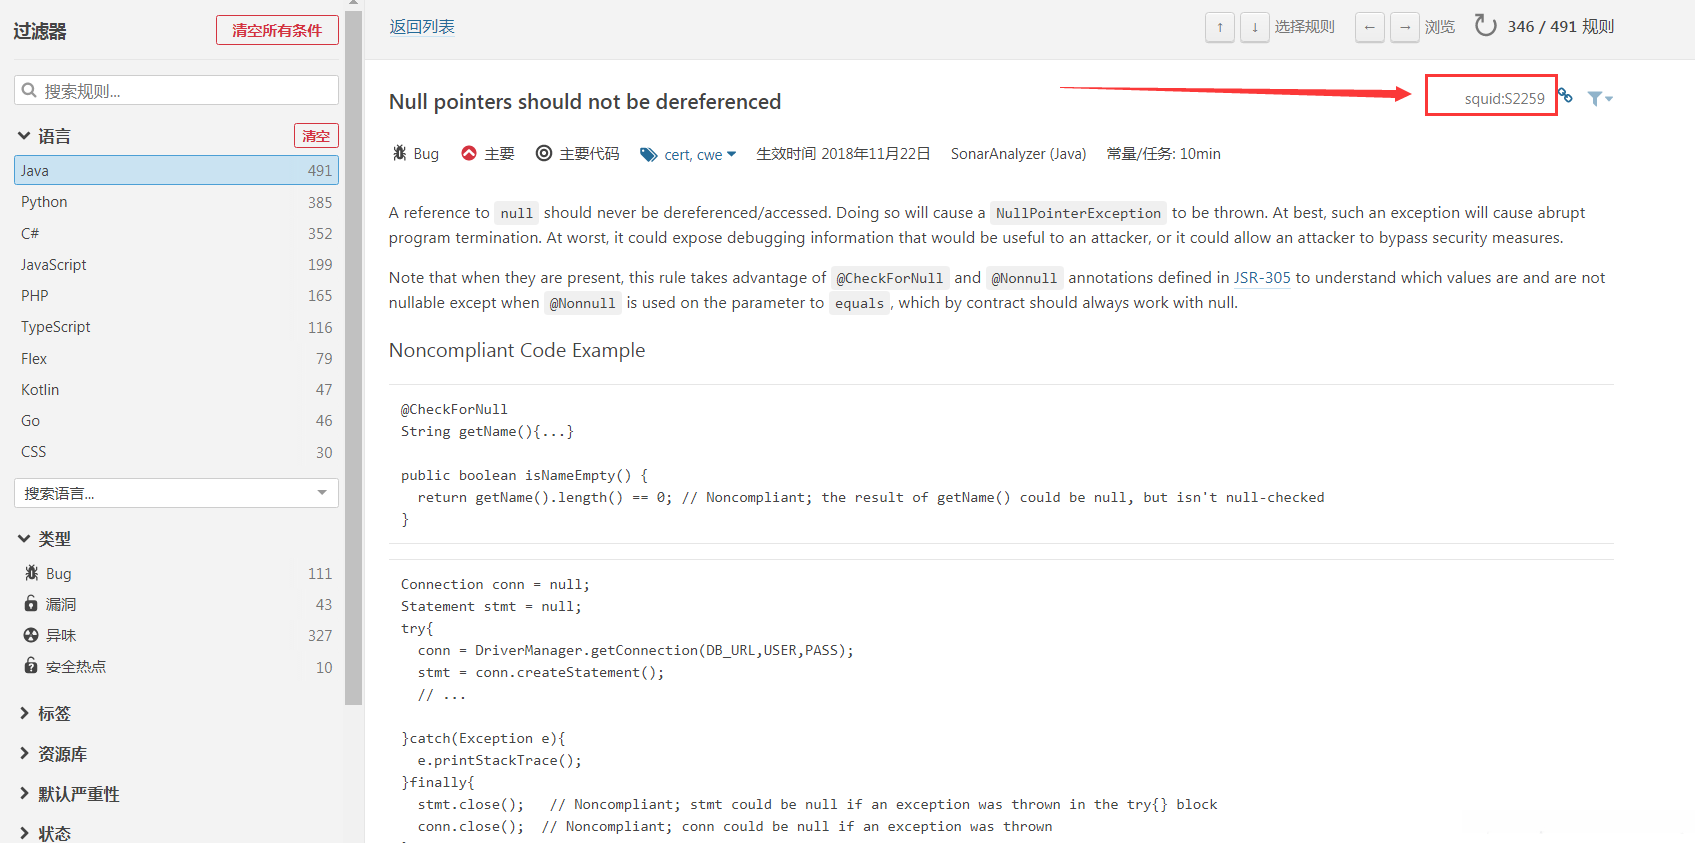
Task: Expand the 标签 filter section
Action: point(45,713)
